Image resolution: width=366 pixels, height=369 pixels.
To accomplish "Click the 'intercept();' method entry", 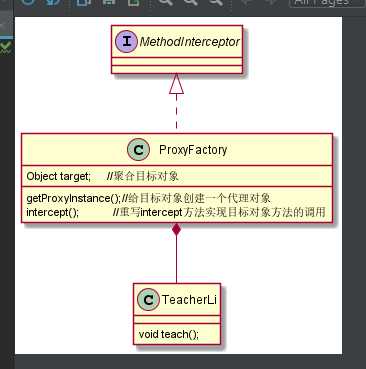I will [53, 212].
